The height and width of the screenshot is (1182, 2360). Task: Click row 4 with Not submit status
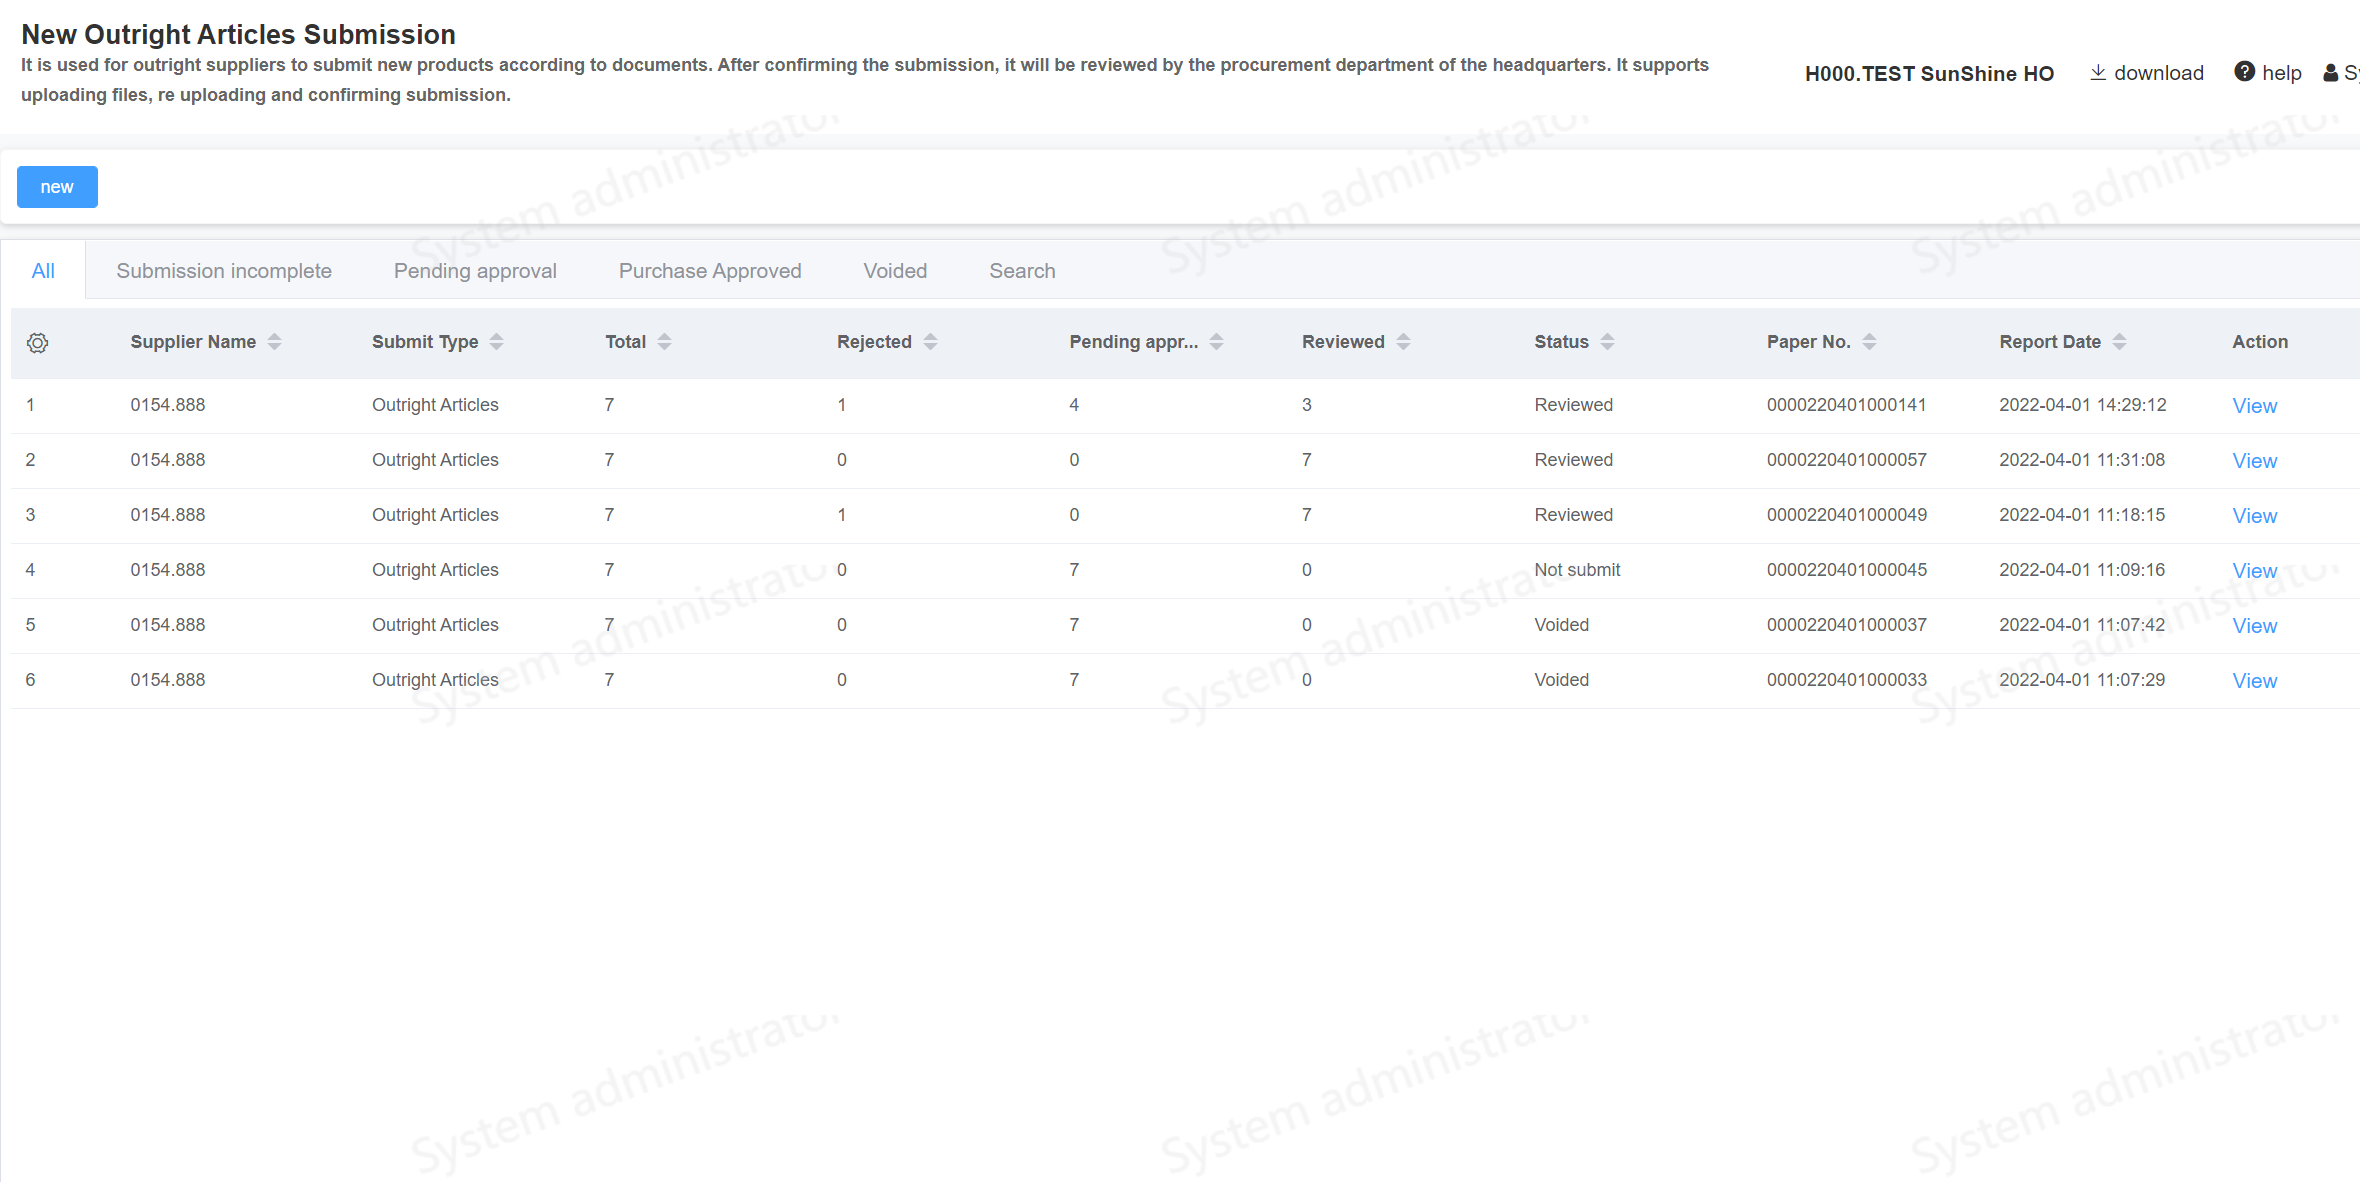(1577, 570)
